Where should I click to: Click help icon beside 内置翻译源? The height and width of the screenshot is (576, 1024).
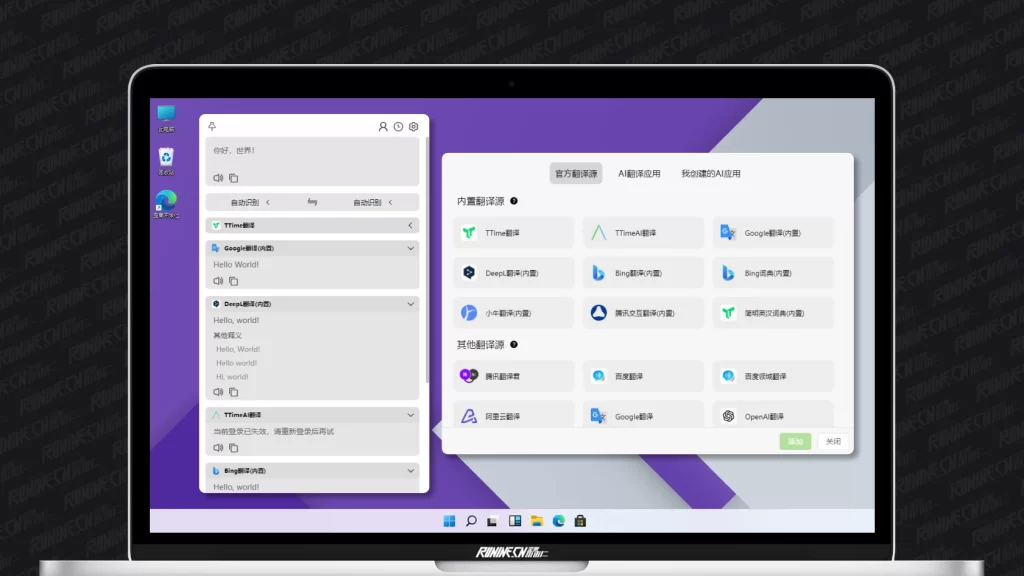click(x=514, y=201)
